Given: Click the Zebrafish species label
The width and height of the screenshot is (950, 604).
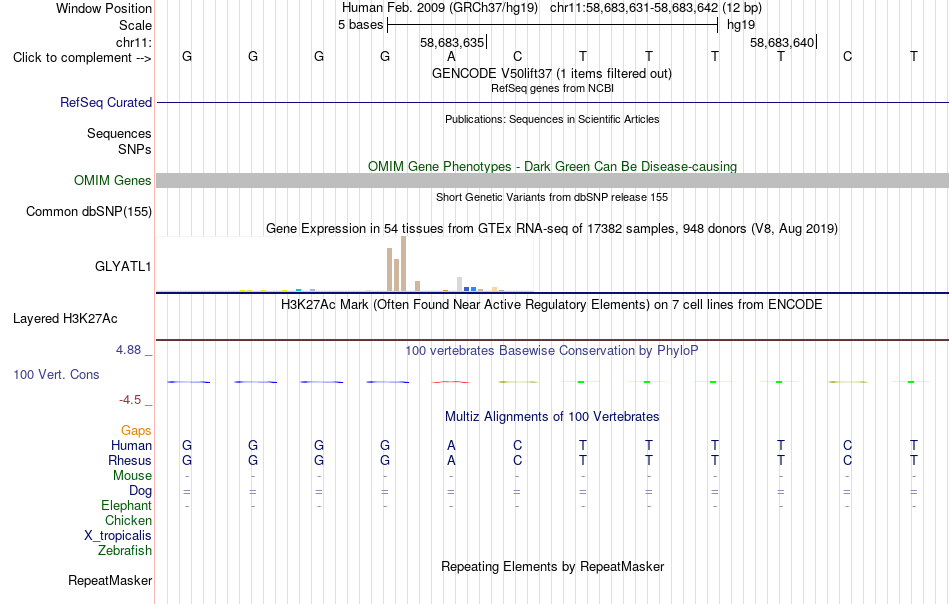Looking at the screenshot, I should point(125,551).
